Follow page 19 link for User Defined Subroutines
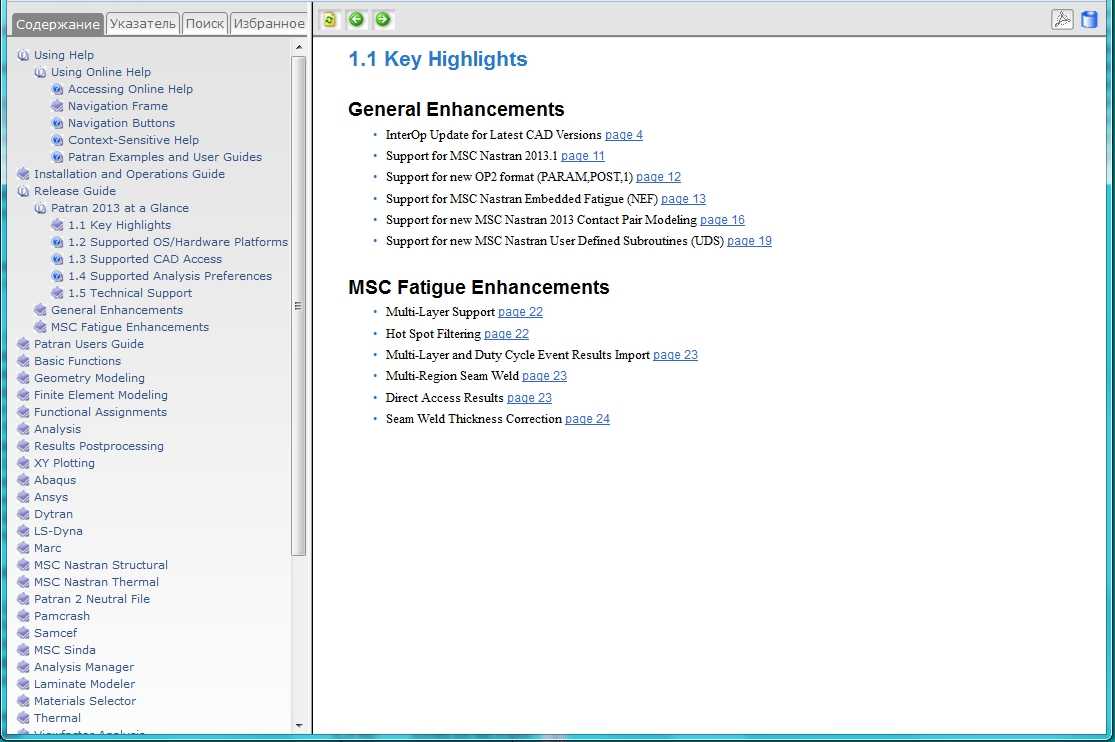The image size is (1115, 742). pos(749,241)
